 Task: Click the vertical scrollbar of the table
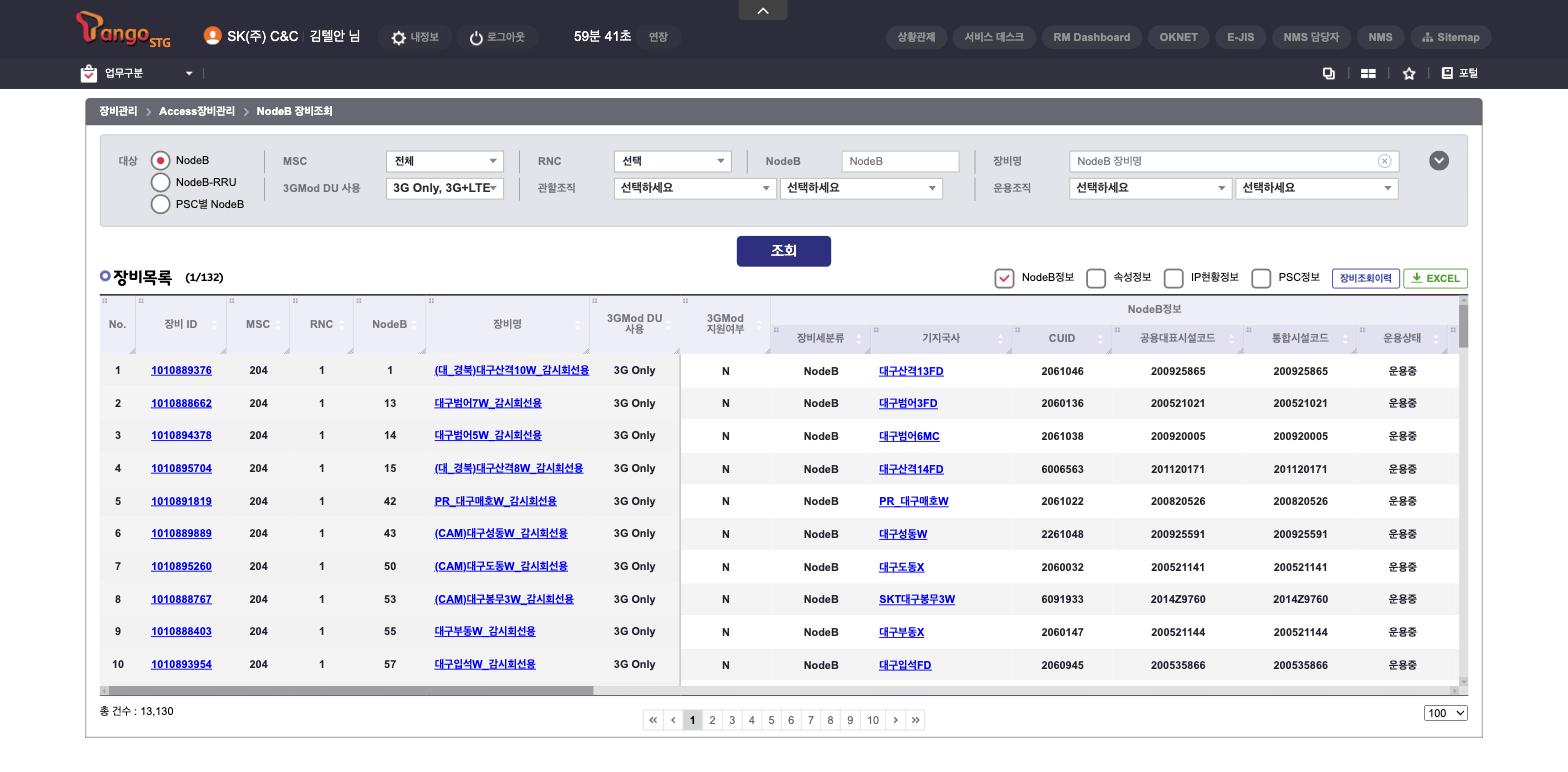(x=1464, y=326)
